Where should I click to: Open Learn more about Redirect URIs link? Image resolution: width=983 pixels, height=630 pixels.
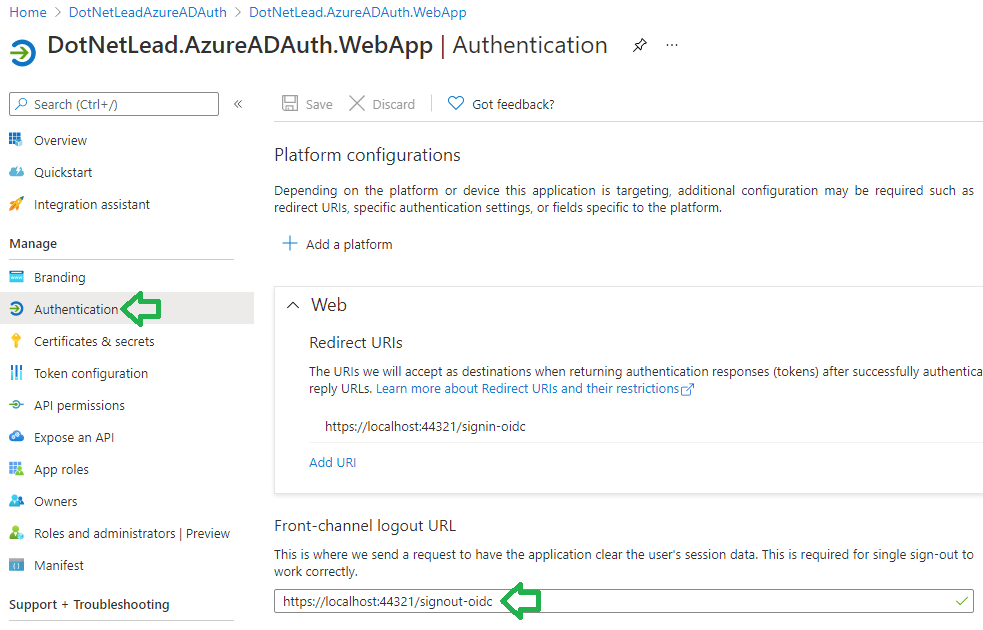tap(527, 389)
